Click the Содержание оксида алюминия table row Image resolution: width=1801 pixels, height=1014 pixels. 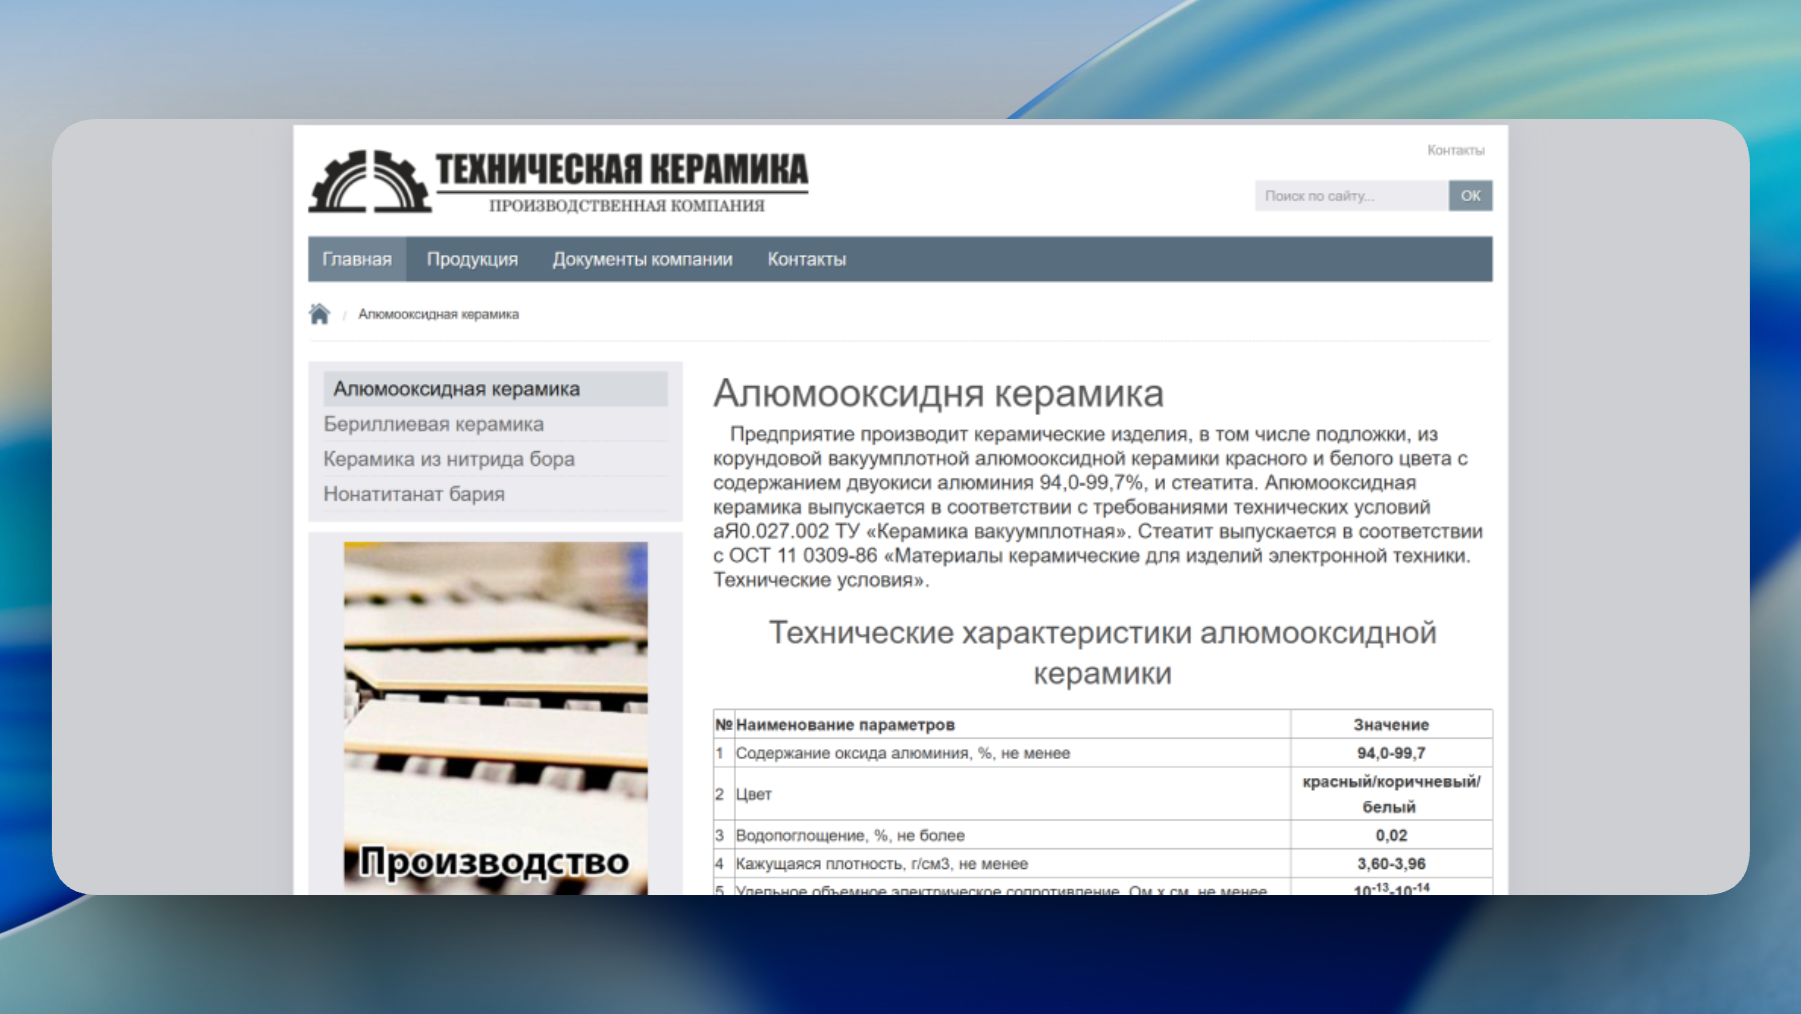1102,753
